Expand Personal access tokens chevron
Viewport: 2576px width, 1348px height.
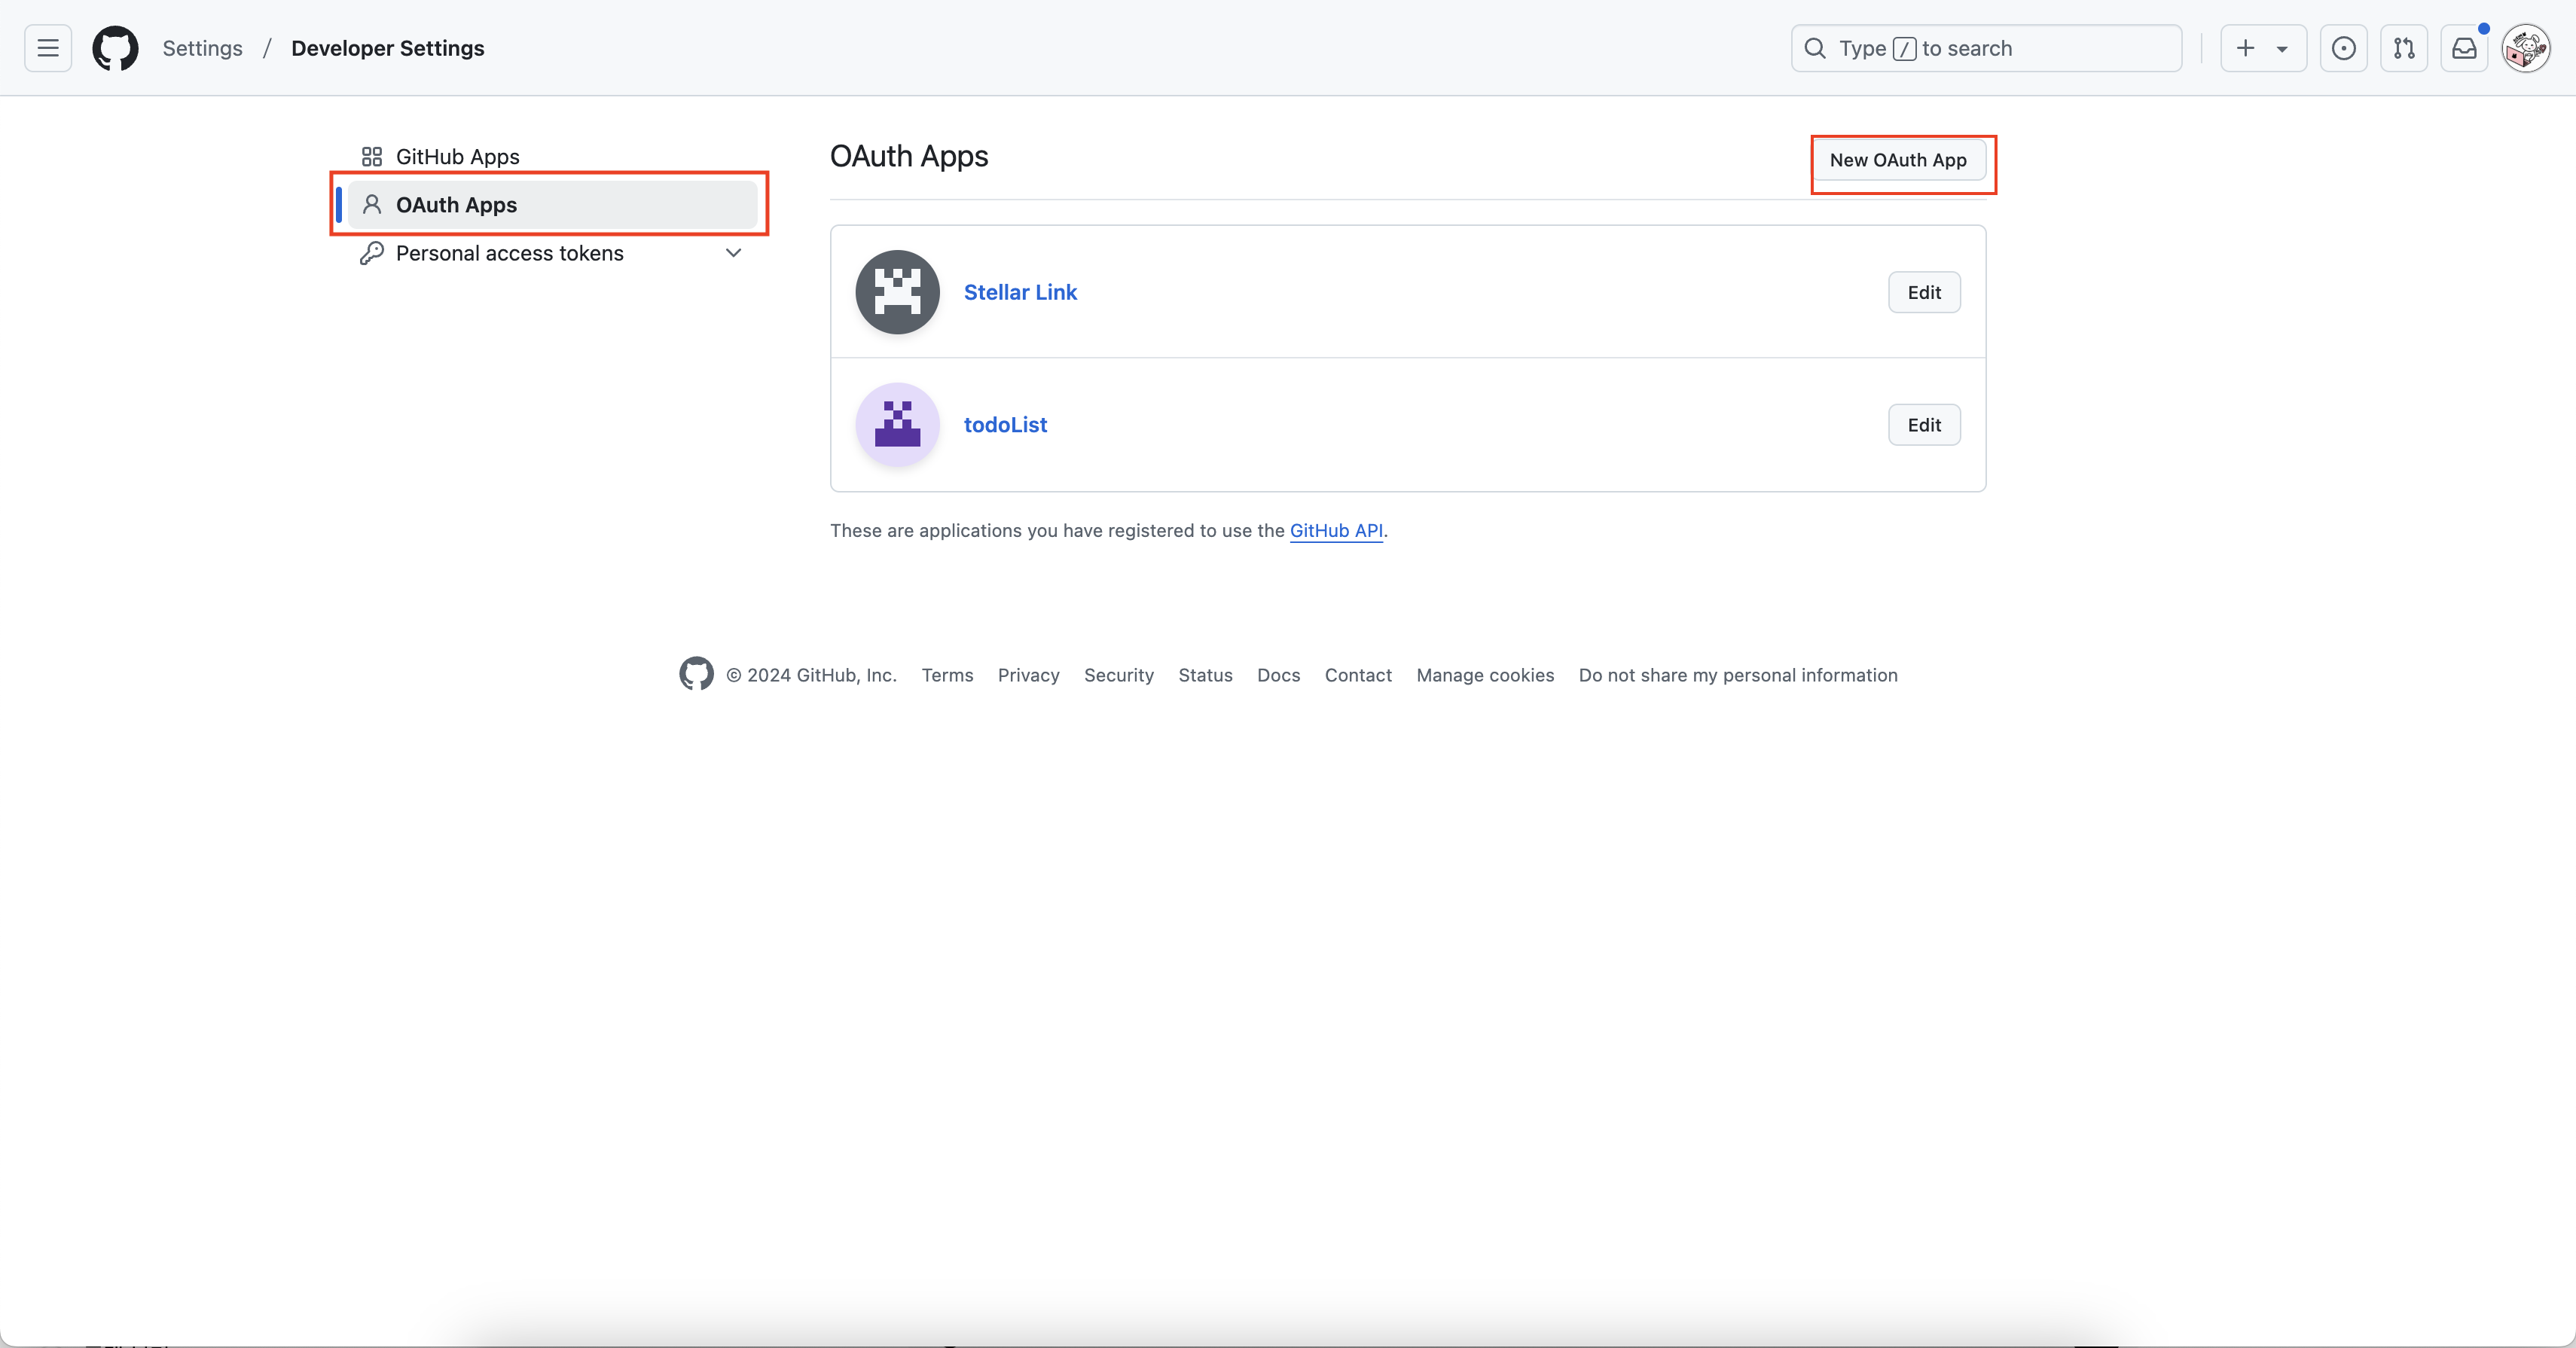click(x=733, y=253)
